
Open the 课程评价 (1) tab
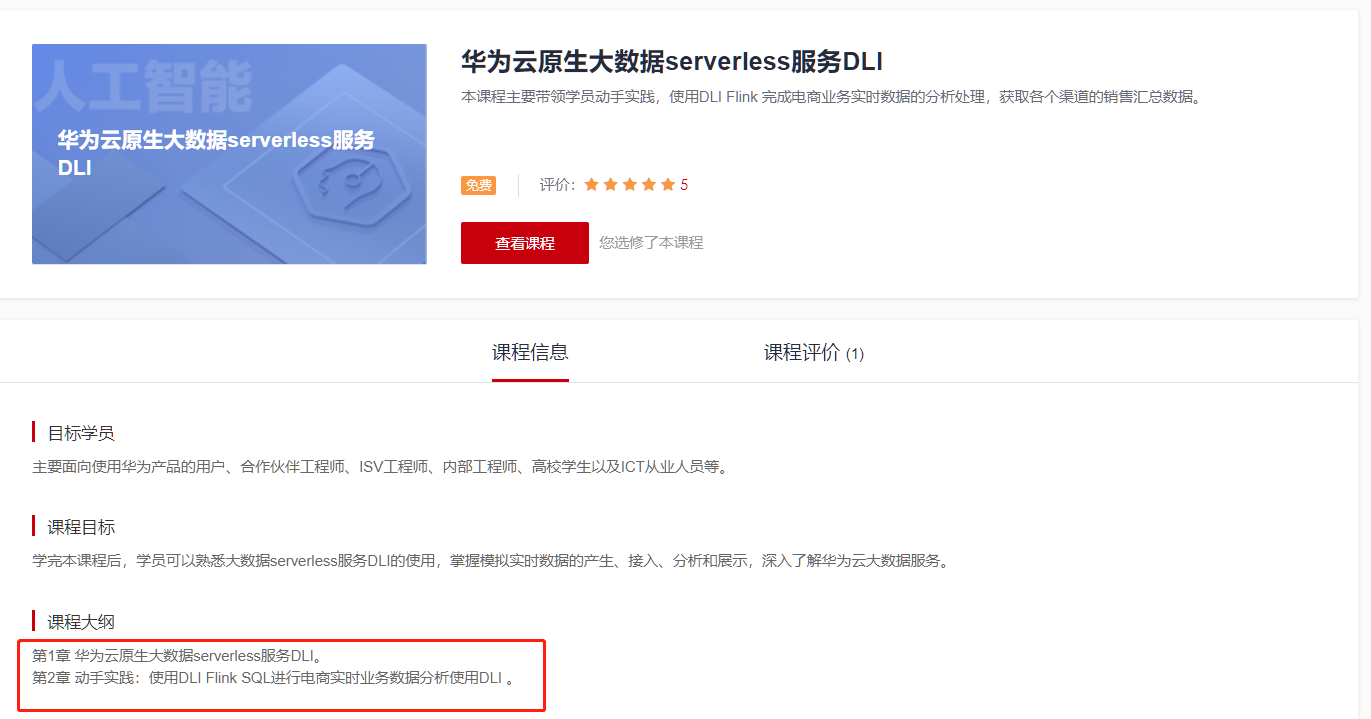[814, 353]
